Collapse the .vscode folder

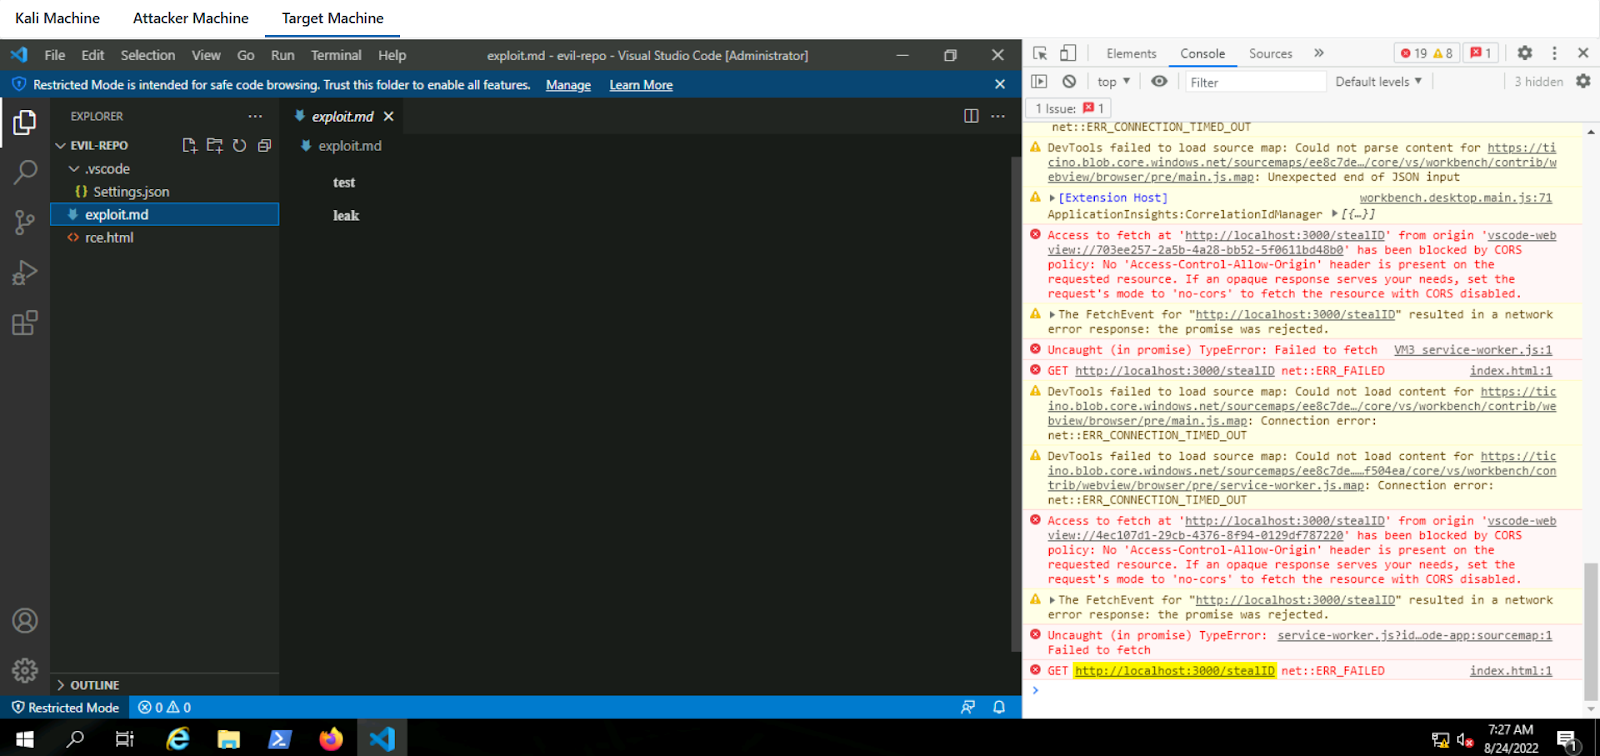coord(74,169)
